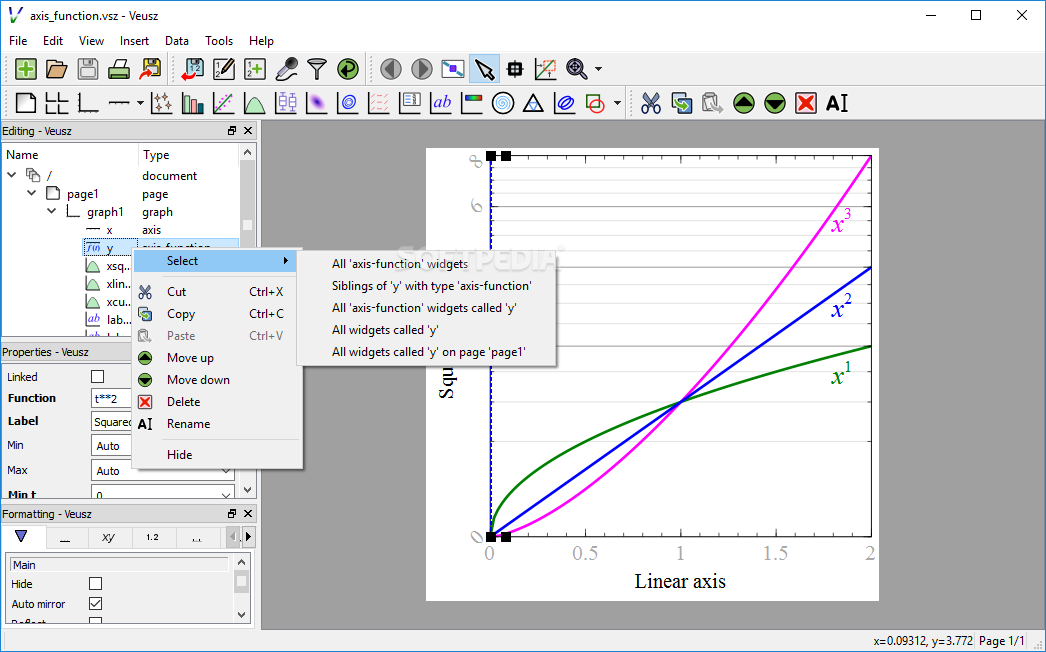Click the zoom magnifier icon
This screenshot has height=652, width=1046.
coord(576,69)
